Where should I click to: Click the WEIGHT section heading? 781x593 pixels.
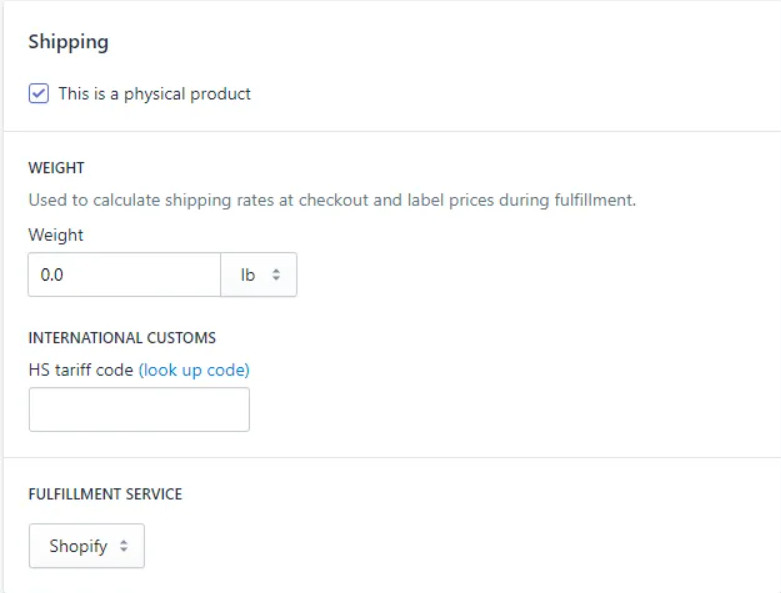click(x=56, y=168)
